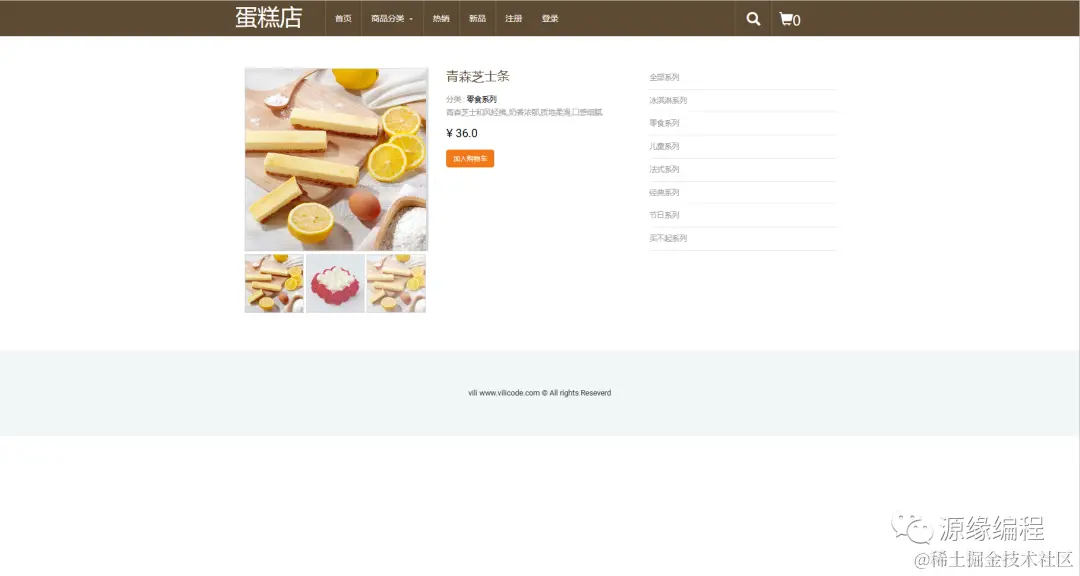Click the 蛋糕店 logo in the header
Viewport: 1080px width, 576px height.
pyautogui.click(x=266, y=17)
